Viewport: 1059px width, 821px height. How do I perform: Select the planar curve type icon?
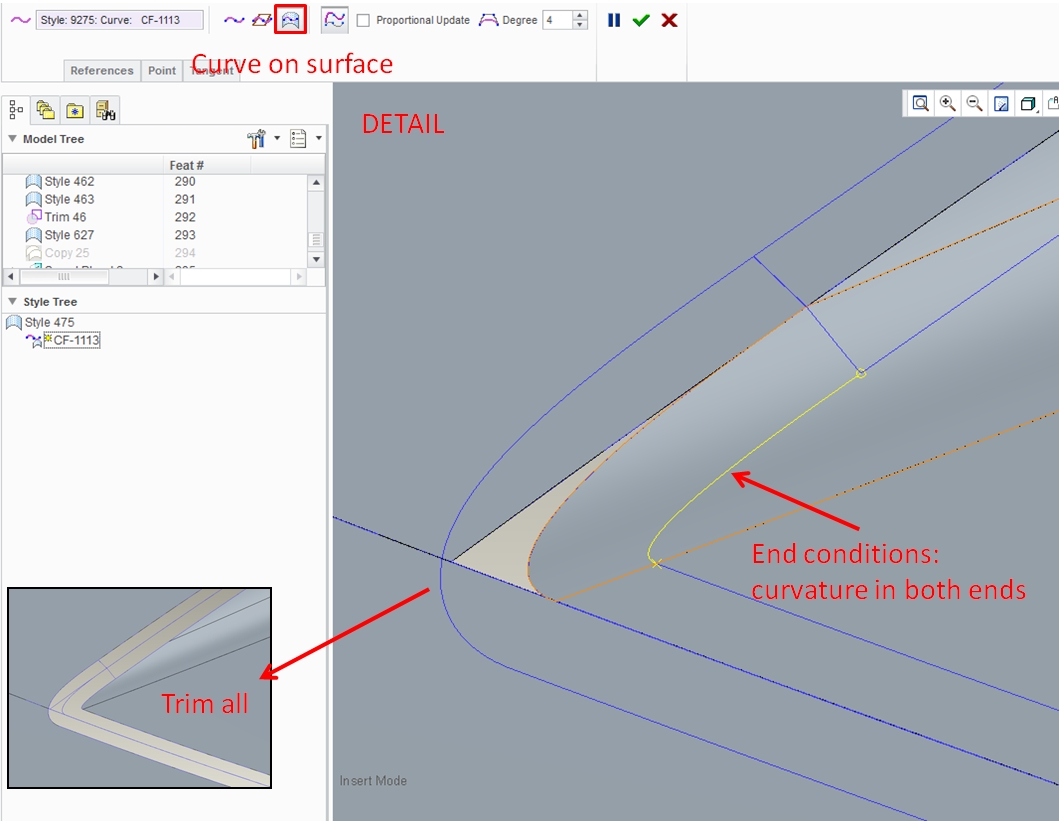(x=261, y=20)
